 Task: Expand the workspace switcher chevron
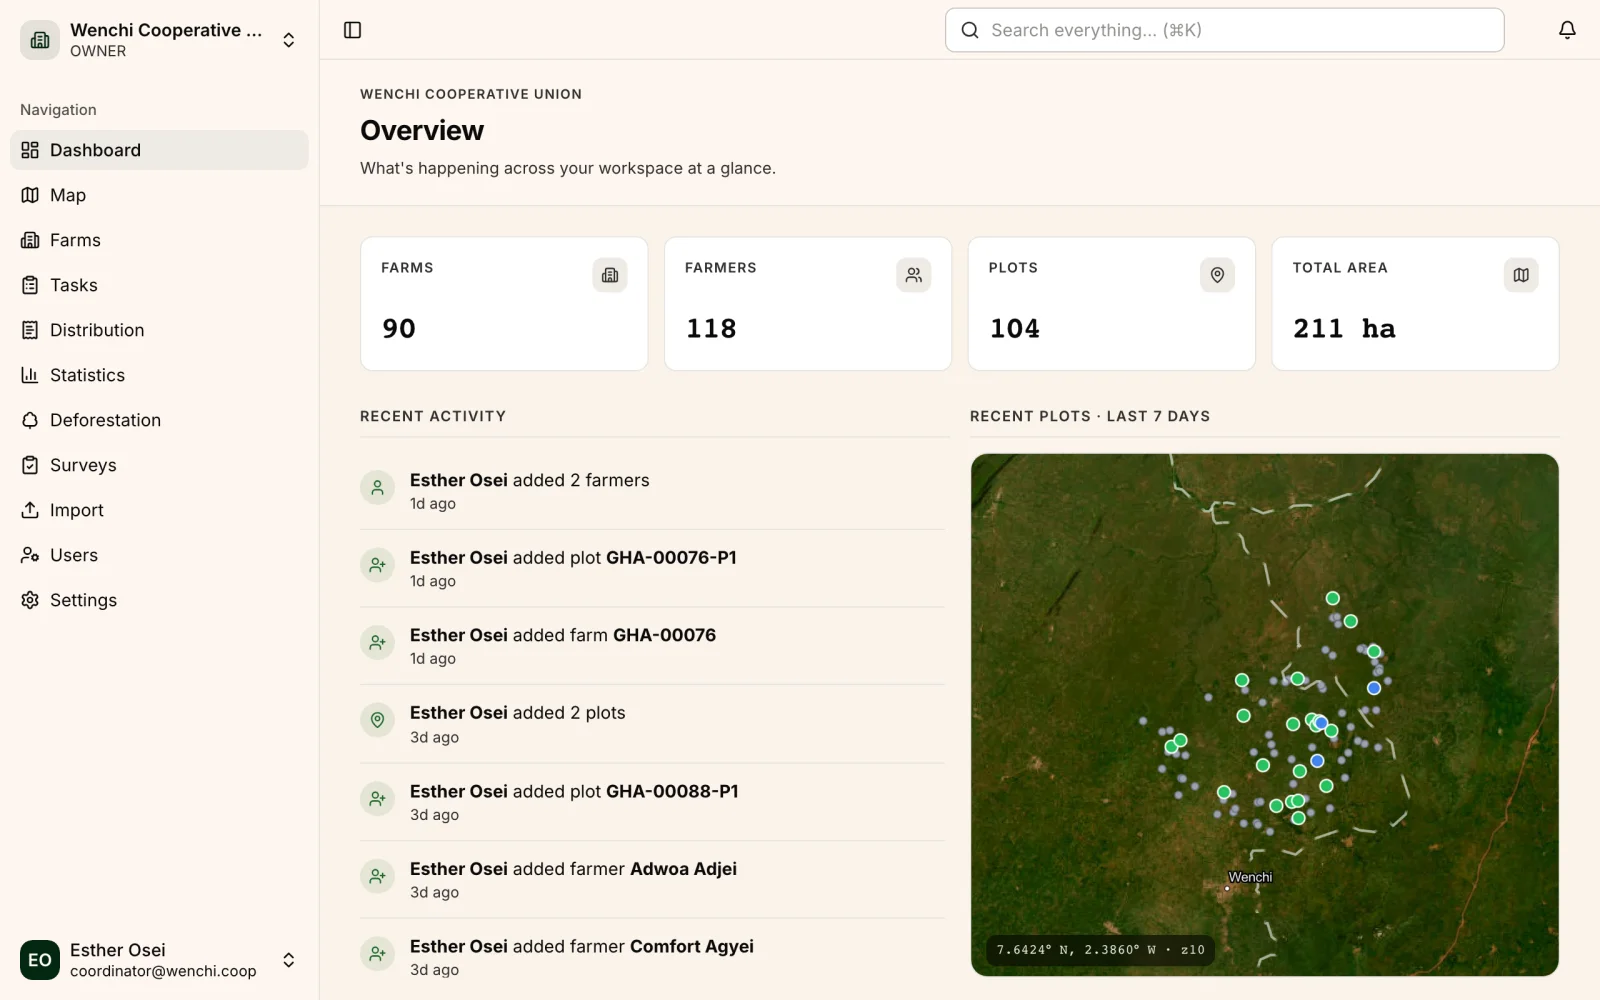[289, 40]
